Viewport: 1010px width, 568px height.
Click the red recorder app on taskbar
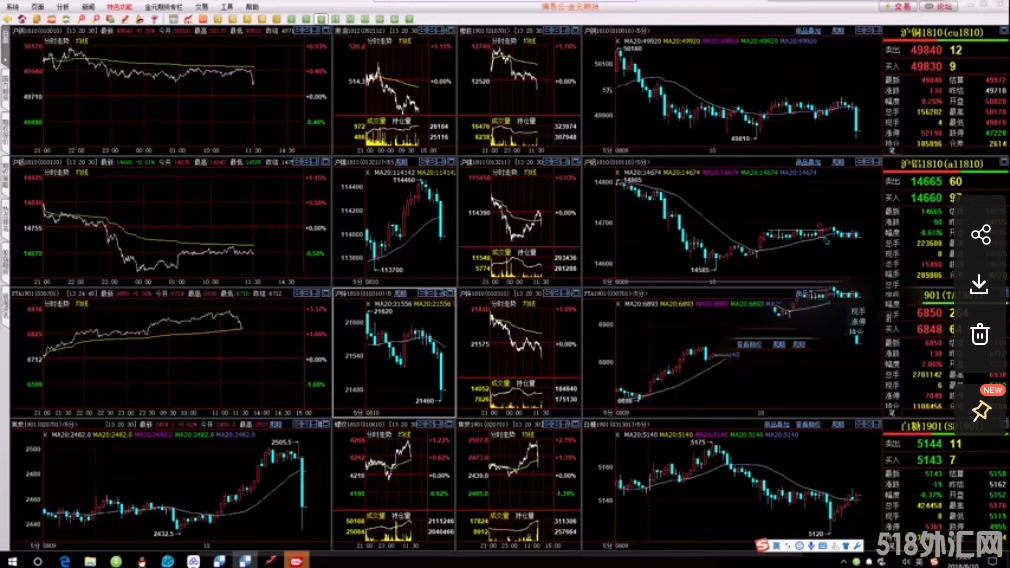coord(296,562)
